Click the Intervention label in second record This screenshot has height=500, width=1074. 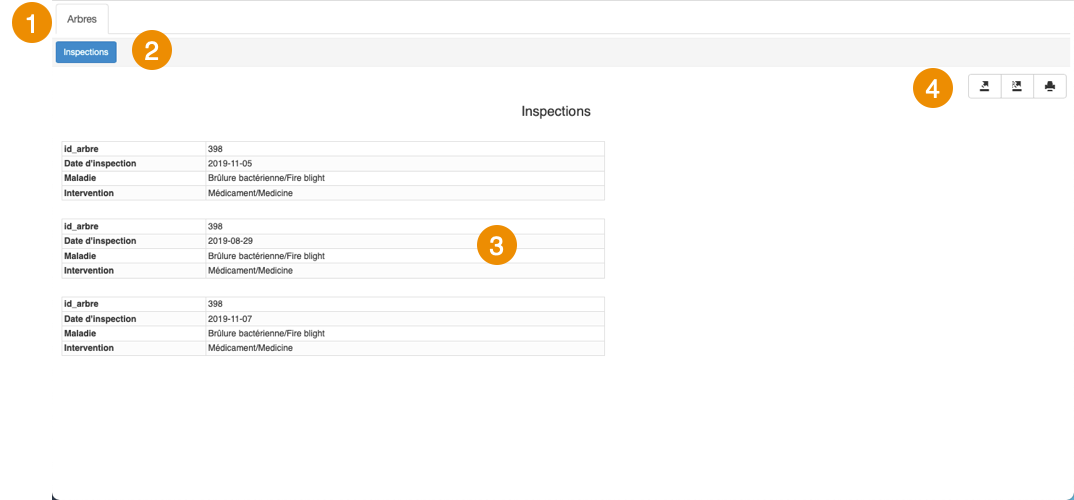[89, 270]
